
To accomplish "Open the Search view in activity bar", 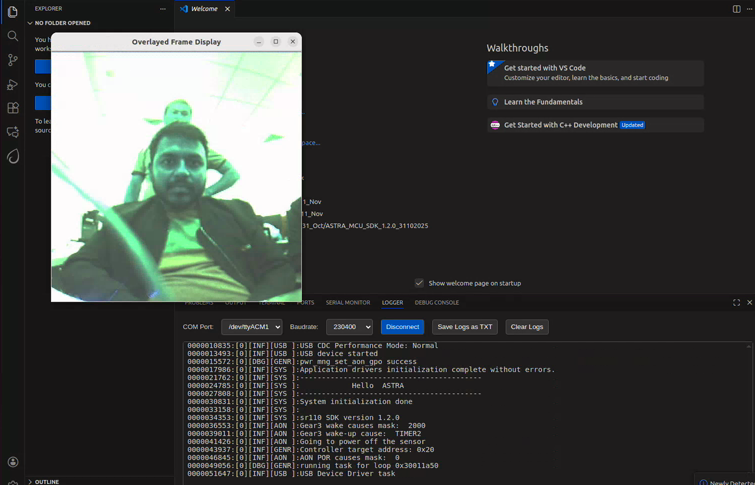I will [13, 36].
